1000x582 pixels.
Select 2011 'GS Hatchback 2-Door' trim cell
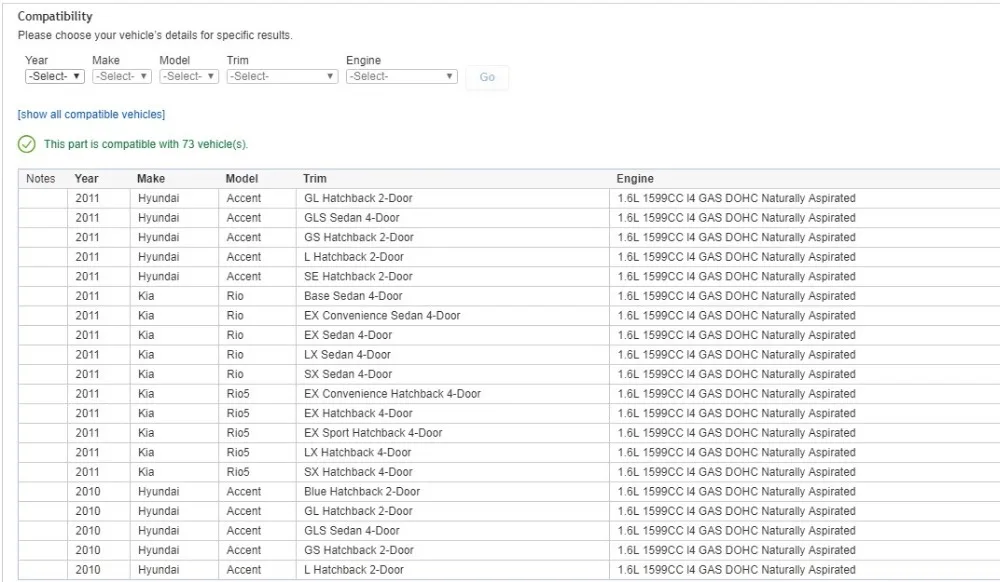click(453, 237)
